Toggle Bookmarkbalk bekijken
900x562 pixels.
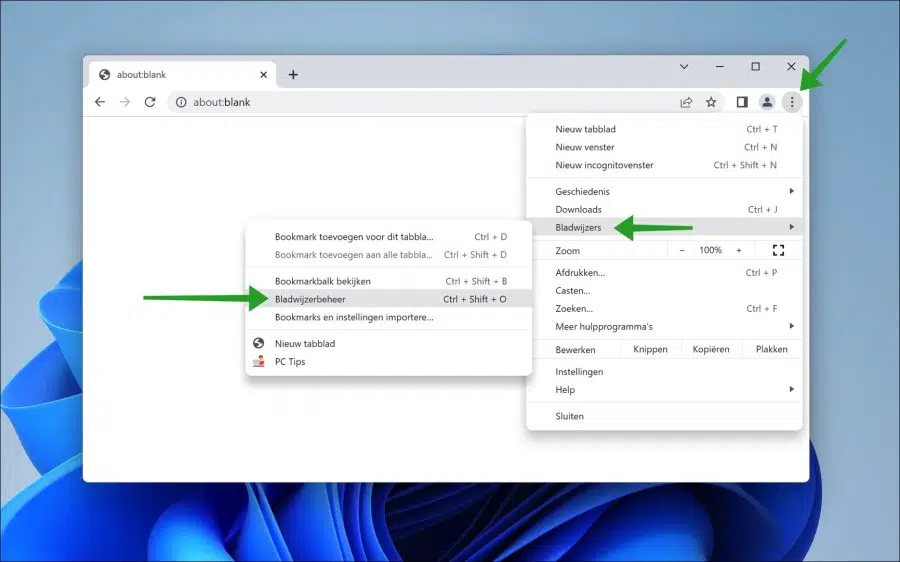pyautogui.click(x=388, y=281)
